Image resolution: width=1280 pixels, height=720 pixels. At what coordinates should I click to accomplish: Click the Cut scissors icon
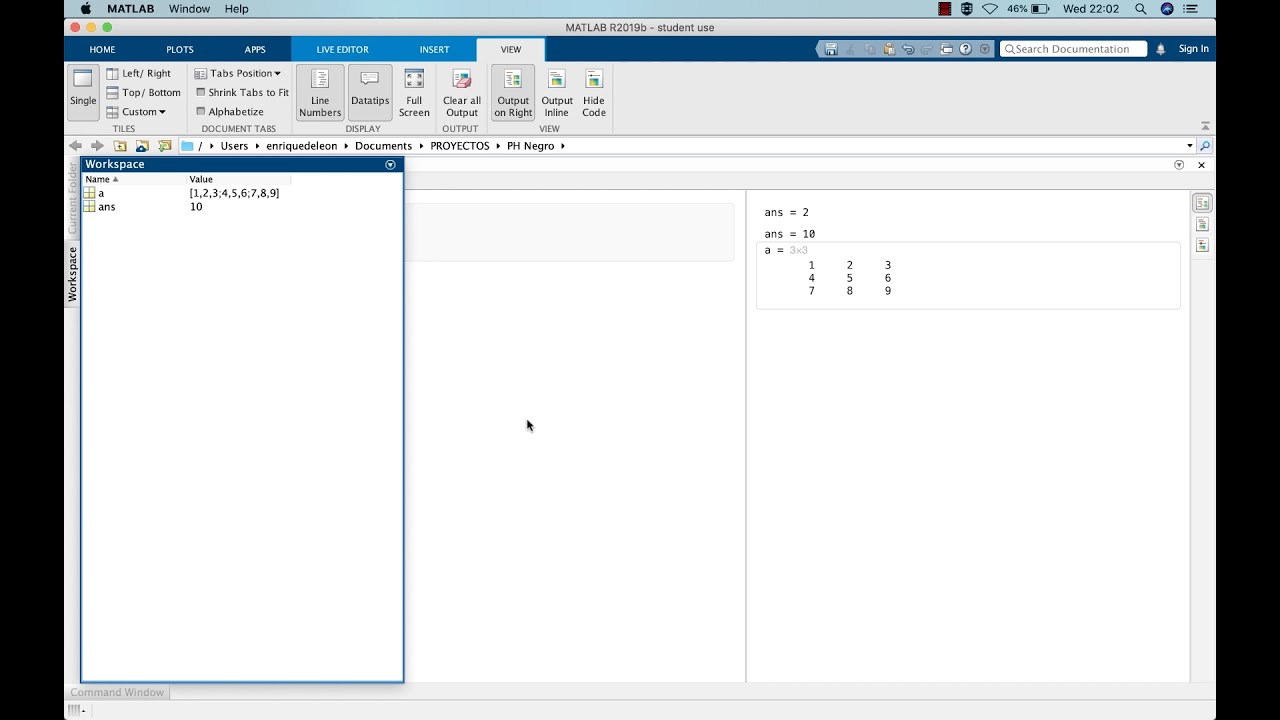[x=851, y=49]
